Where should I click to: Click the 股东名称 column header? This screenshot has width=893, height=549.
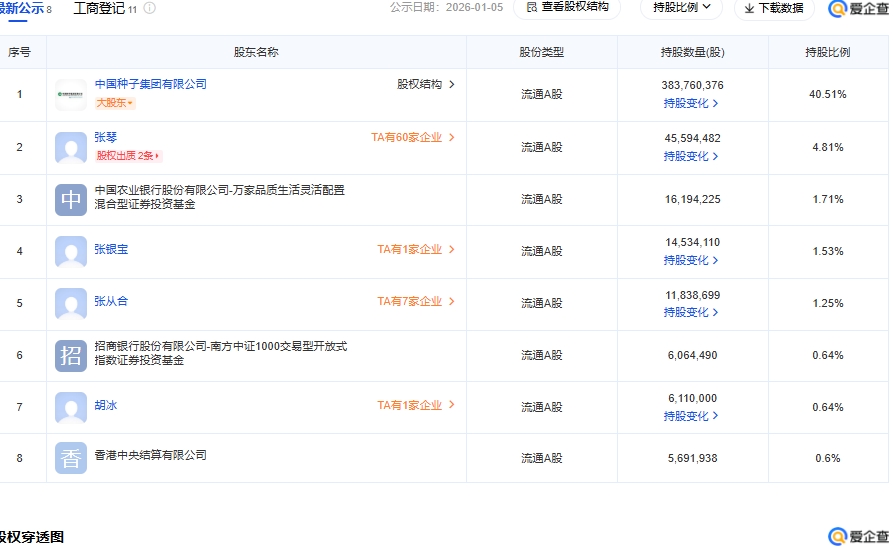pos(256,52)
